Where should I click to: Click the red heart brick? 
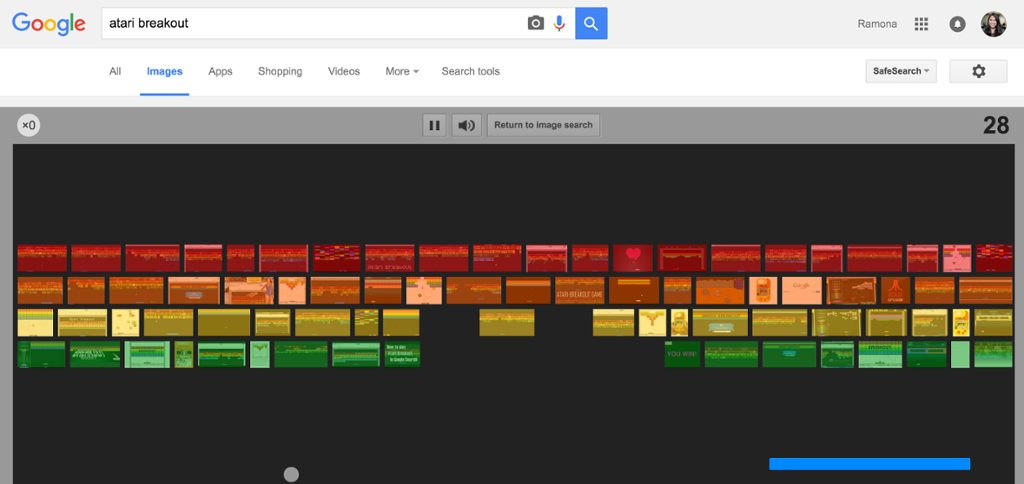coord(633,258)
